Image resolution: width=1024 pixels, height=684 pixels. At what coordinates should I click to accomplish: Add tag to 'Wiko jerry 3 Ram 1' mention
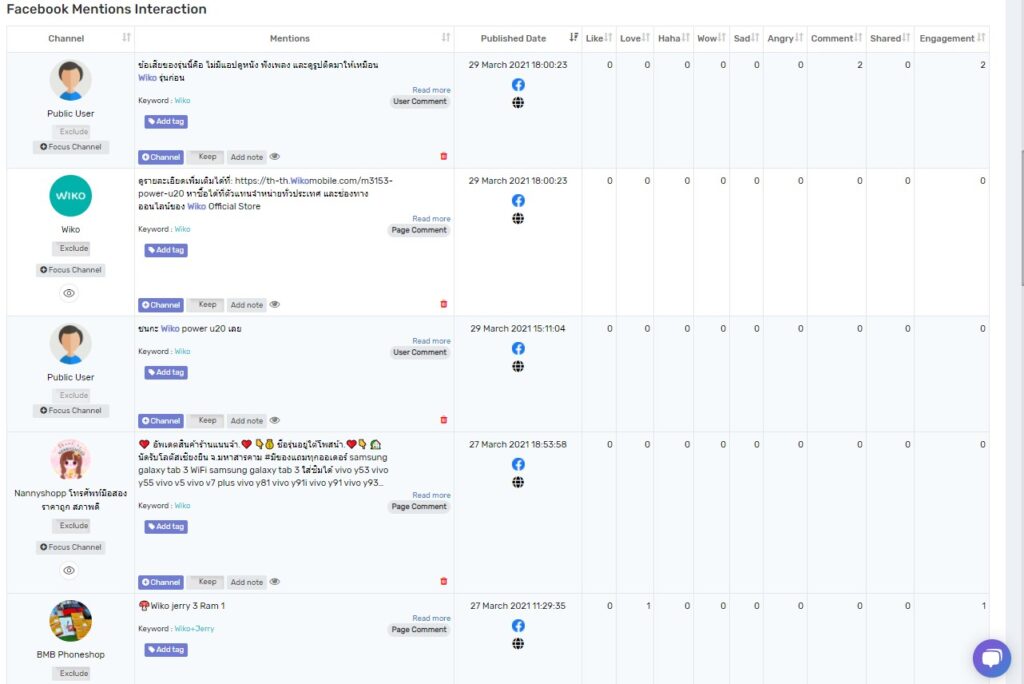tap(166, 649)
